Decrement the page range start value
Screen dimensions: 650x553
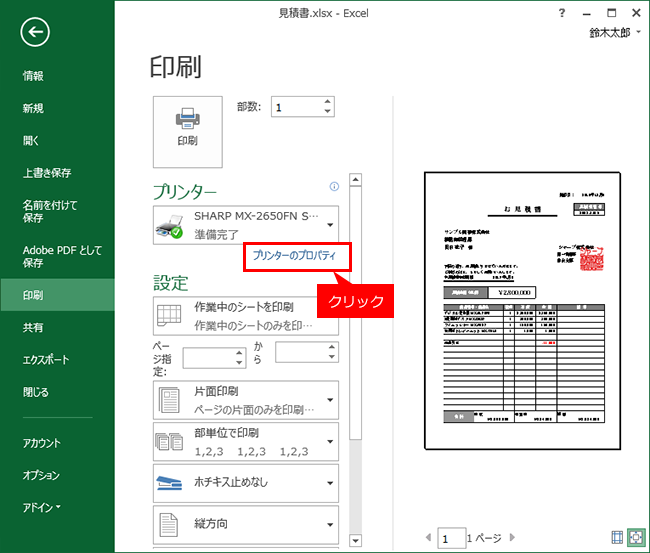(x=239, y=362)
